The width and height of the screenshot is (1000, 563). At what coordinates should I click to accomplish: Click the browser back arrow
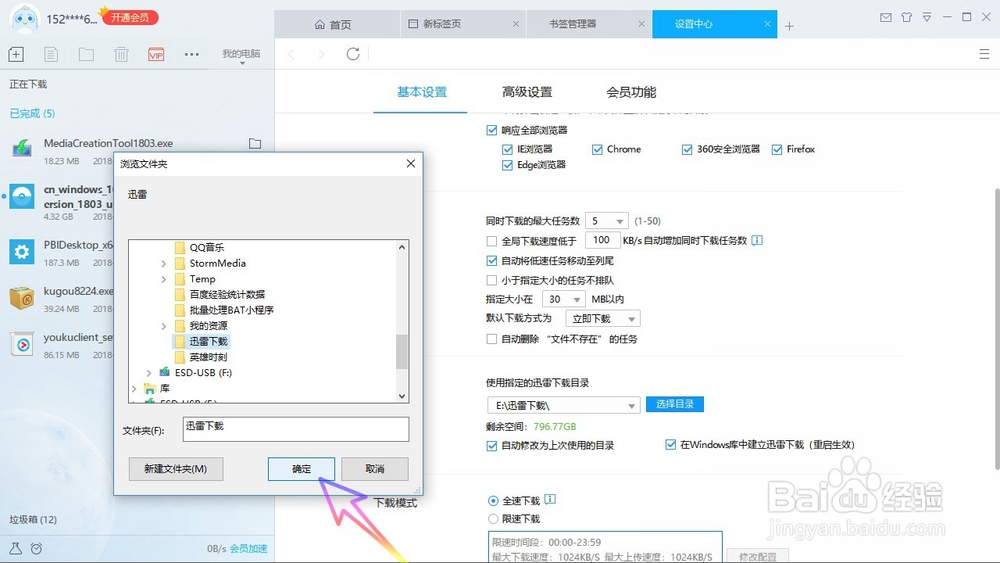291,54
